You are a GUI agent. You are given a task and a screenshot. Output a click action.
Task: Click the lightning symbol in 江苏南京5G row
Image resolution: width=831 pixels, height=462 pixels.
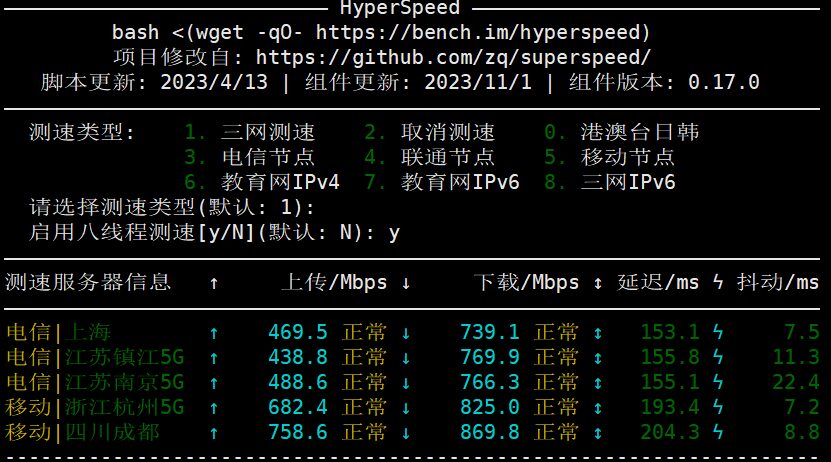coord(718,382)
